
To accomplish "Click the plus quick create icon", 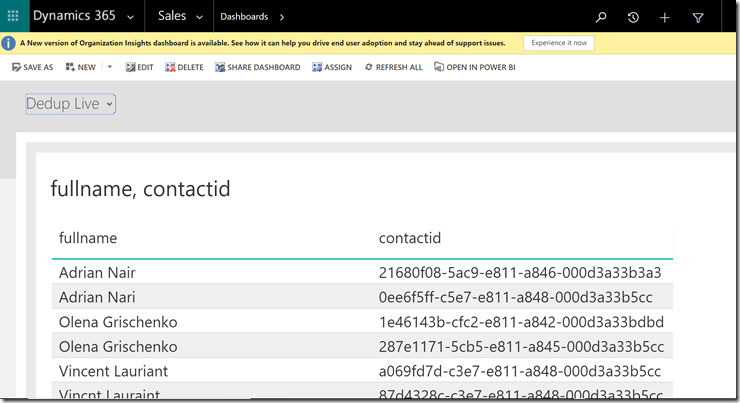I will (665, 17).
